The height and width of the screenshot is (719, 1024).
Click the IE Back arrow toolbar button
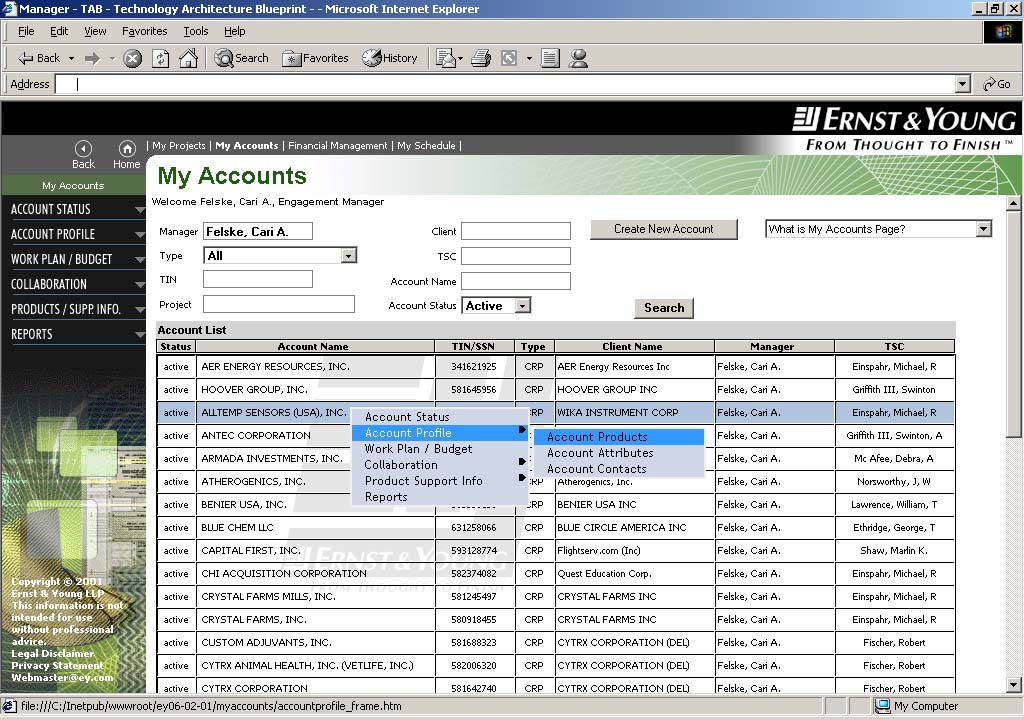pyautogui.click(x=39, y=58)
